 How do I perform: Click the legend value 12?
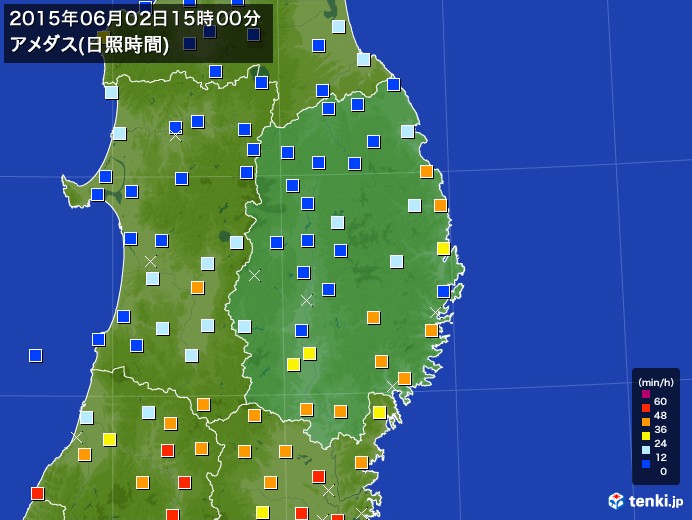click(x=660, y=457)
